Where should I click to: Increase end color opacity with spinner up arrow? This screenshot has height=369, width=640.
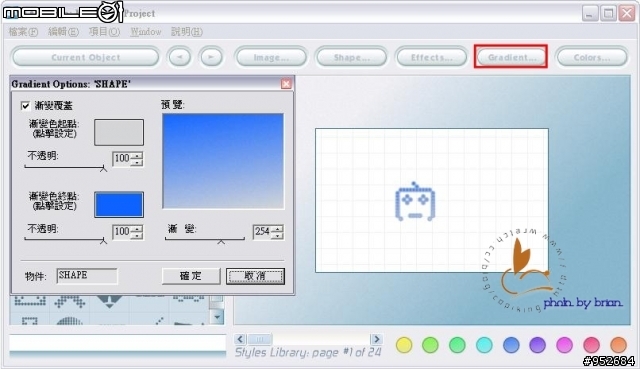click(138, 228)
